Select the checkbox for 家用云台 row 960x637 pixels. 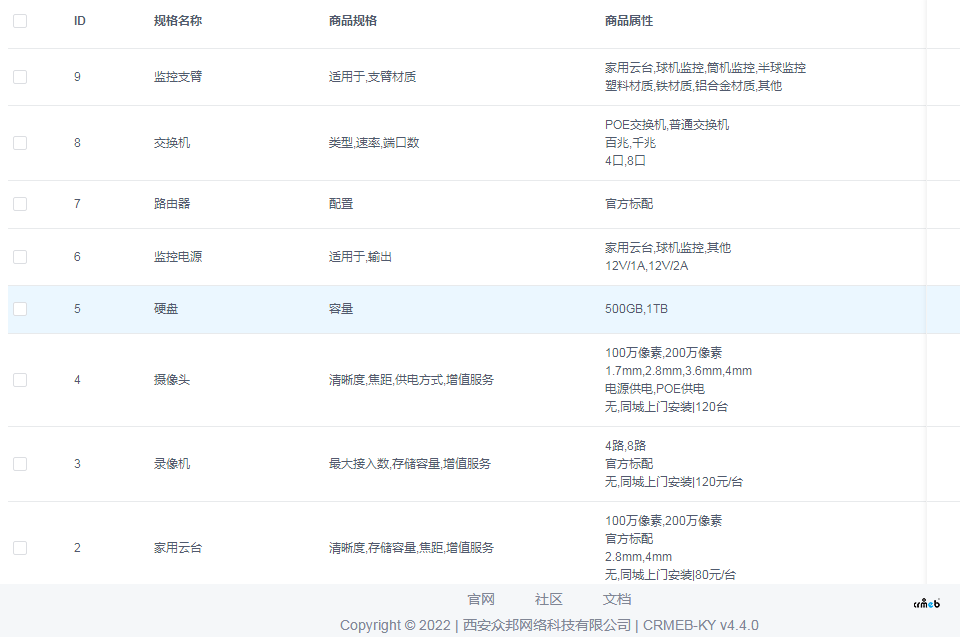(20, 548)
